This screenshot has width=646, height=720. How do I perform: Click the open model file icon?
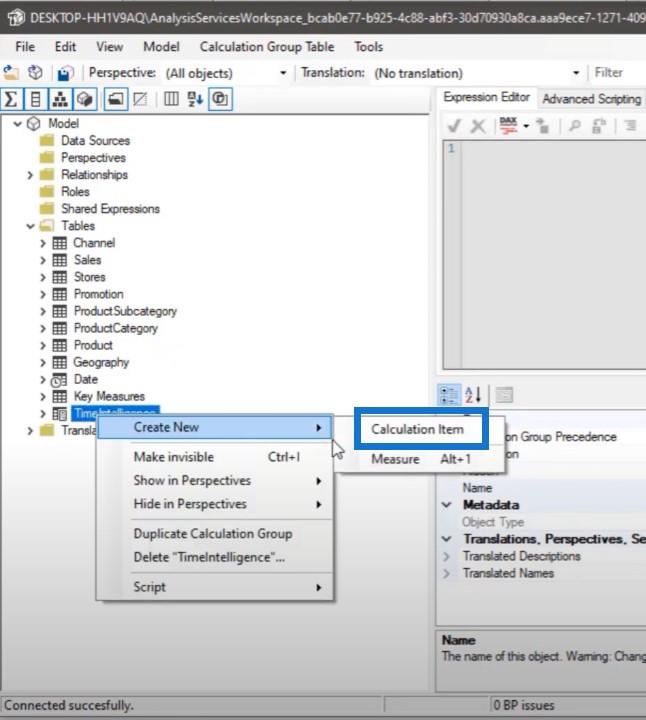pos(11,73)
